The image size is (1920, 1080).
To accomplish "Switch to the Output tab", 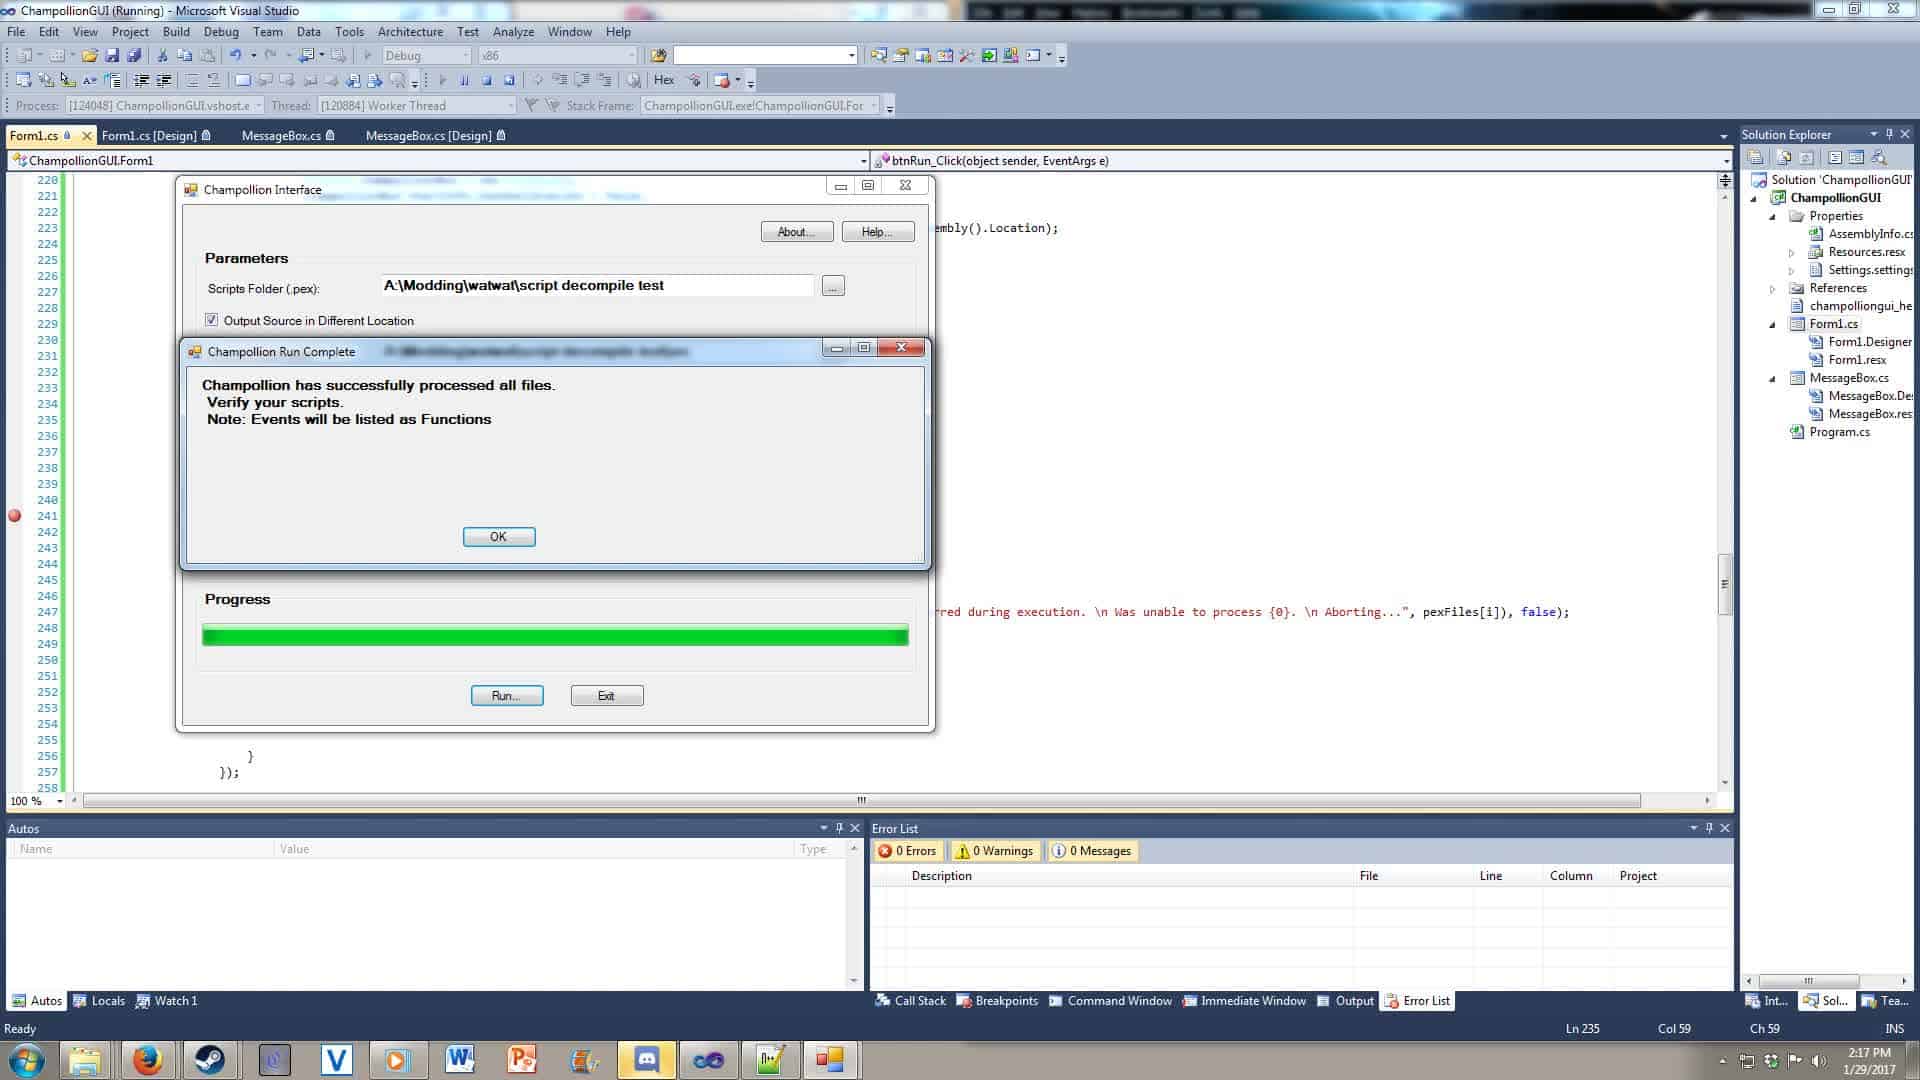I will [1346, 1001].
